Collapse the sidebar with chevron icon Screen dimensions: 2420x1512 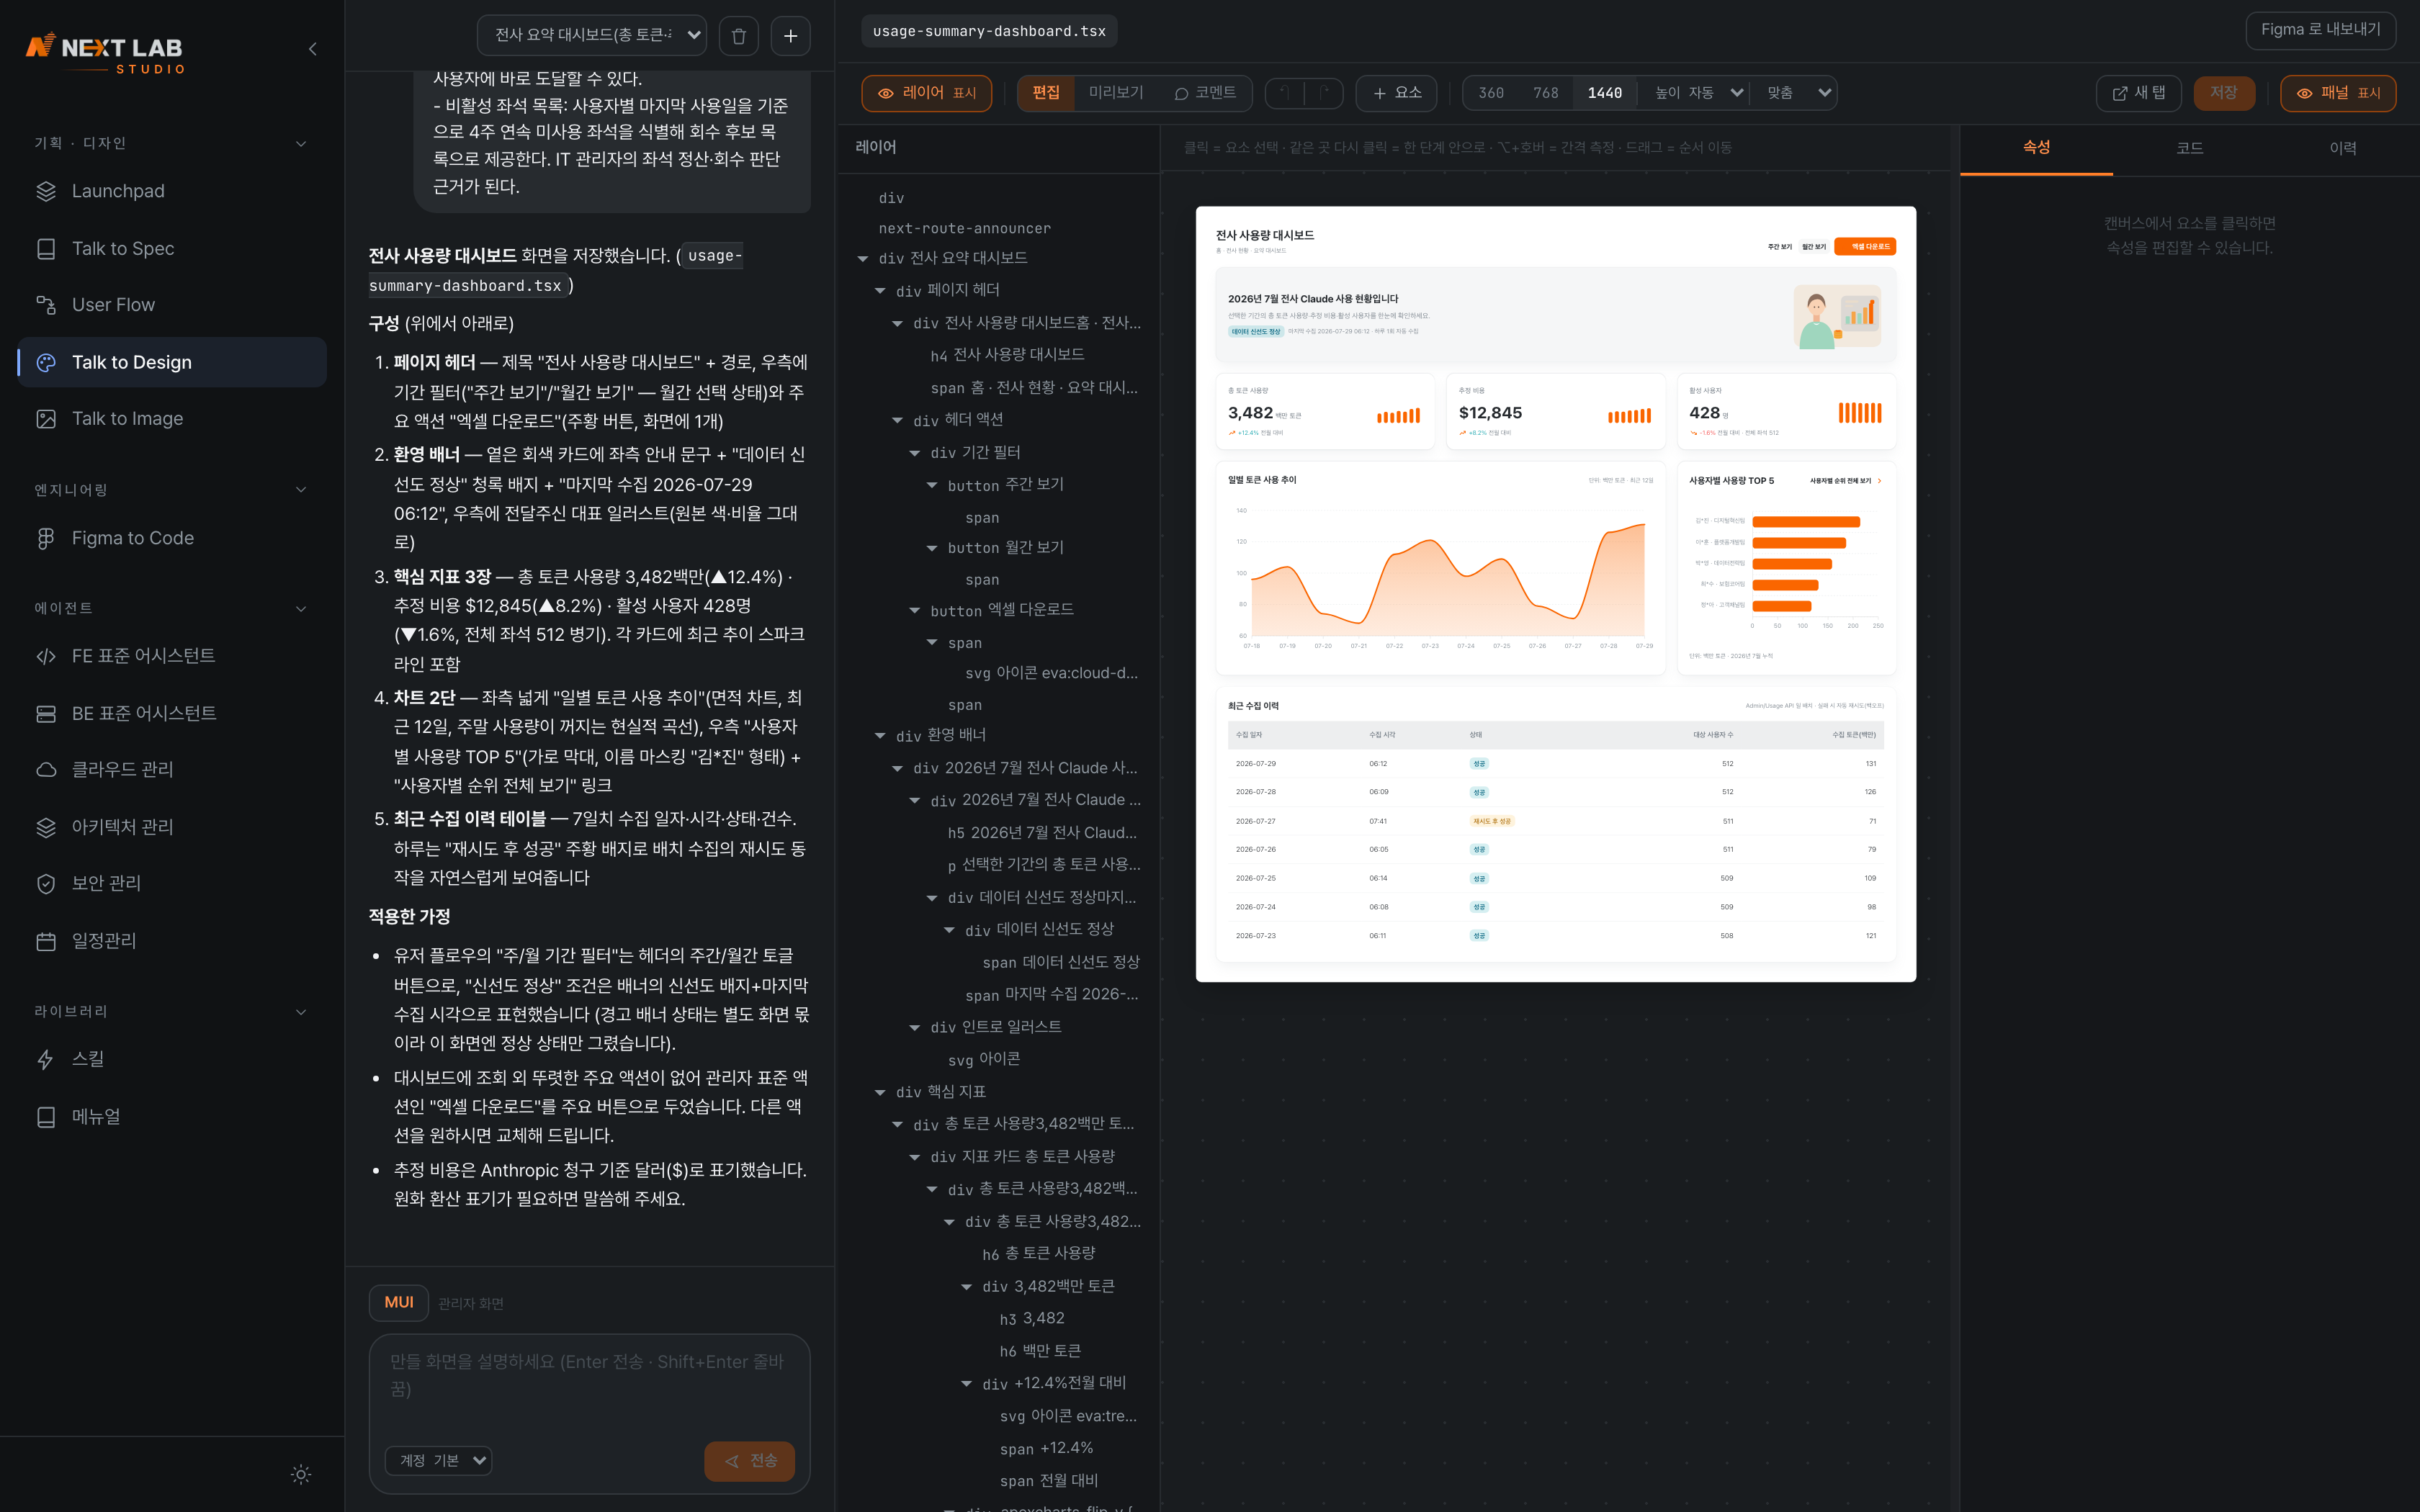[313, 48]
